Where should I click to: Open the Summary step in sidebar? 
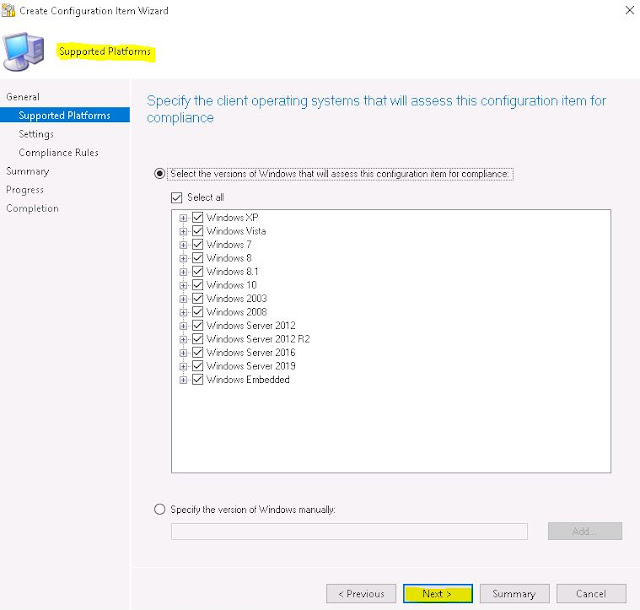pyautogui.click(x=27, y=171)
